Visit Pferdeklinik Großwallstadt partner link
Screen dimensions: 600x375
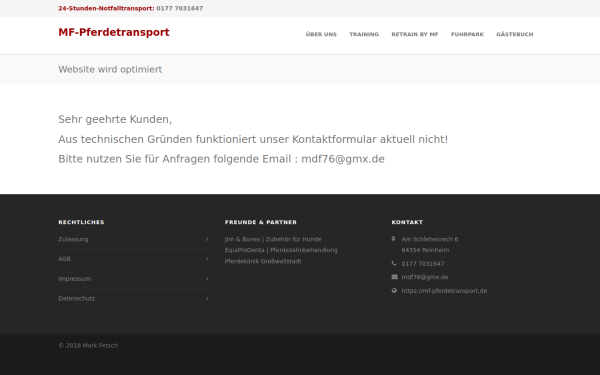[x=263, y=261]
